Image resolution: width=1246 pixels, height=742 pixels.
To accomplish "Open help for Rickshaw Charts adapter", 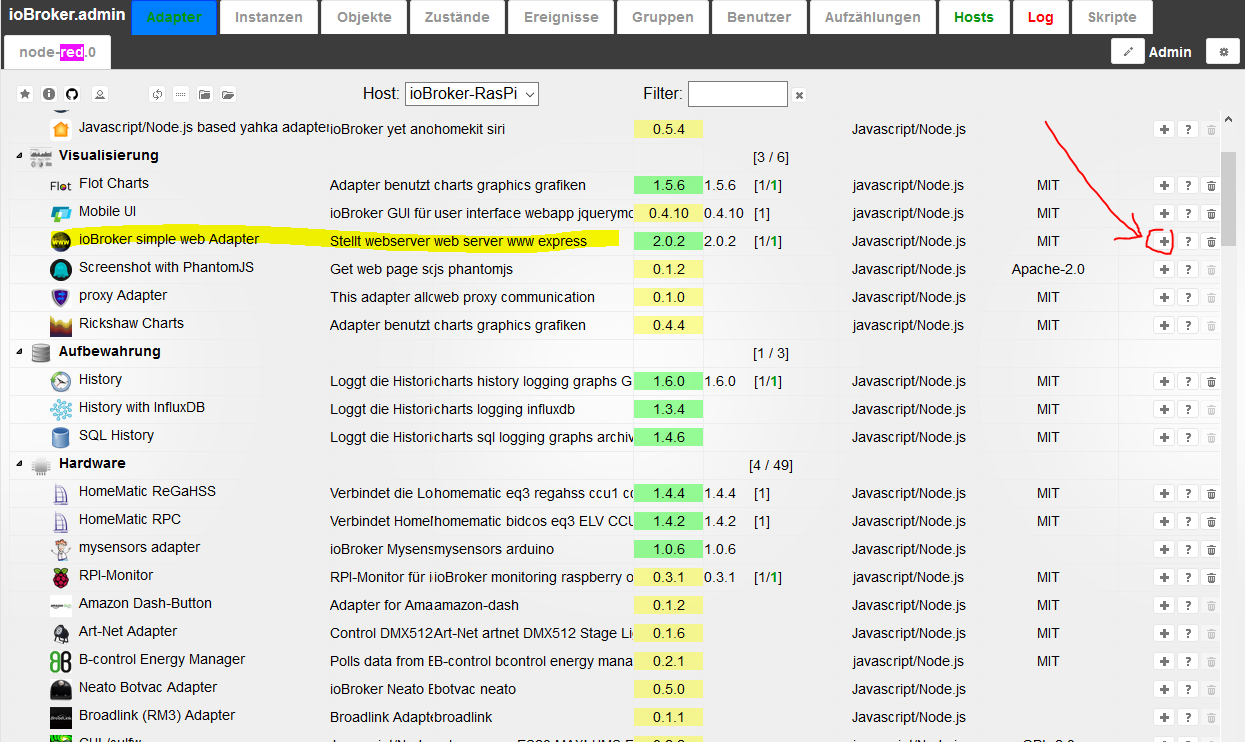I will (x=1188, y=325).
